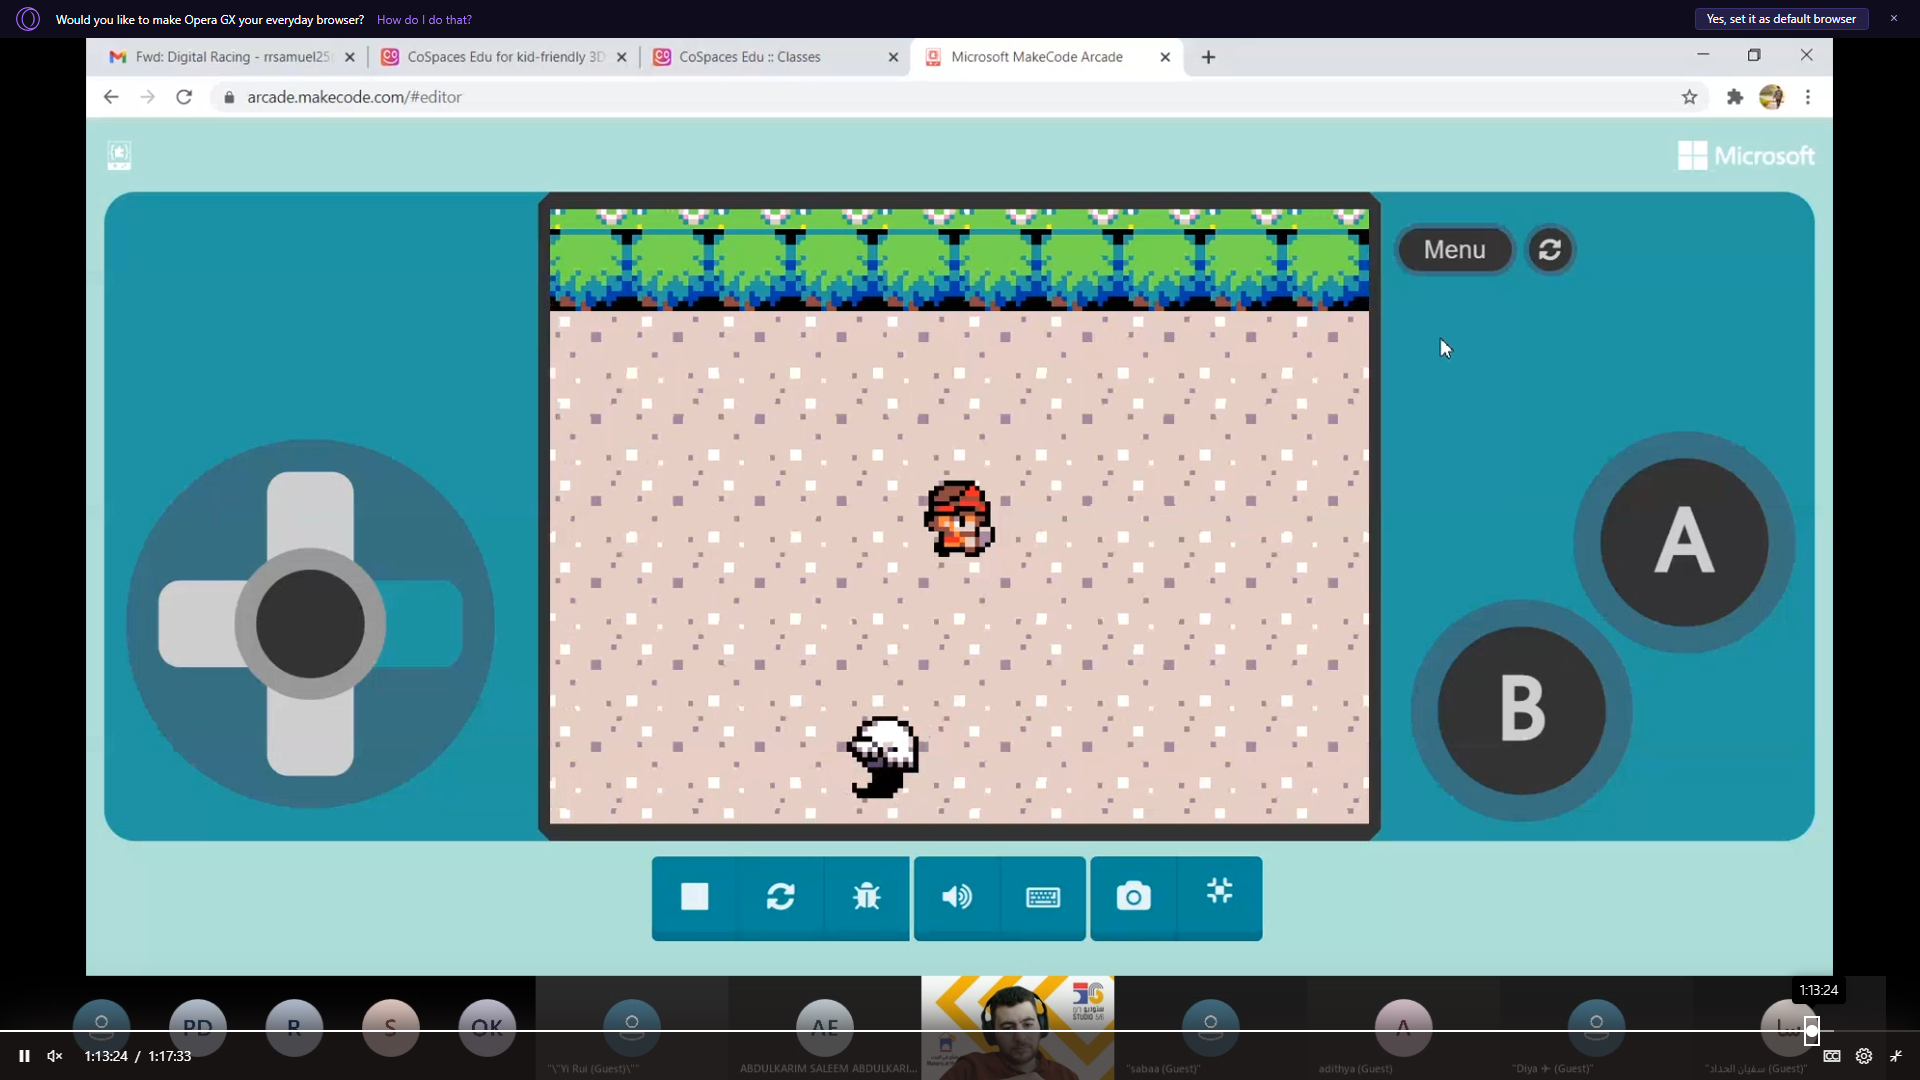Stop the simulator with the square button
This screenshot has width=1920, height=1080.
click(694, 897)
